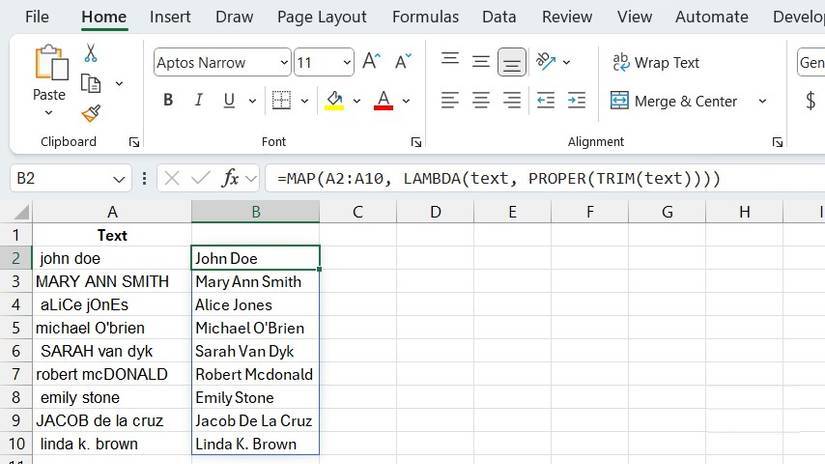Expand the Orientation dropdown arrow
The width and height of the screenshot is (825, 464).
[567, 63]
